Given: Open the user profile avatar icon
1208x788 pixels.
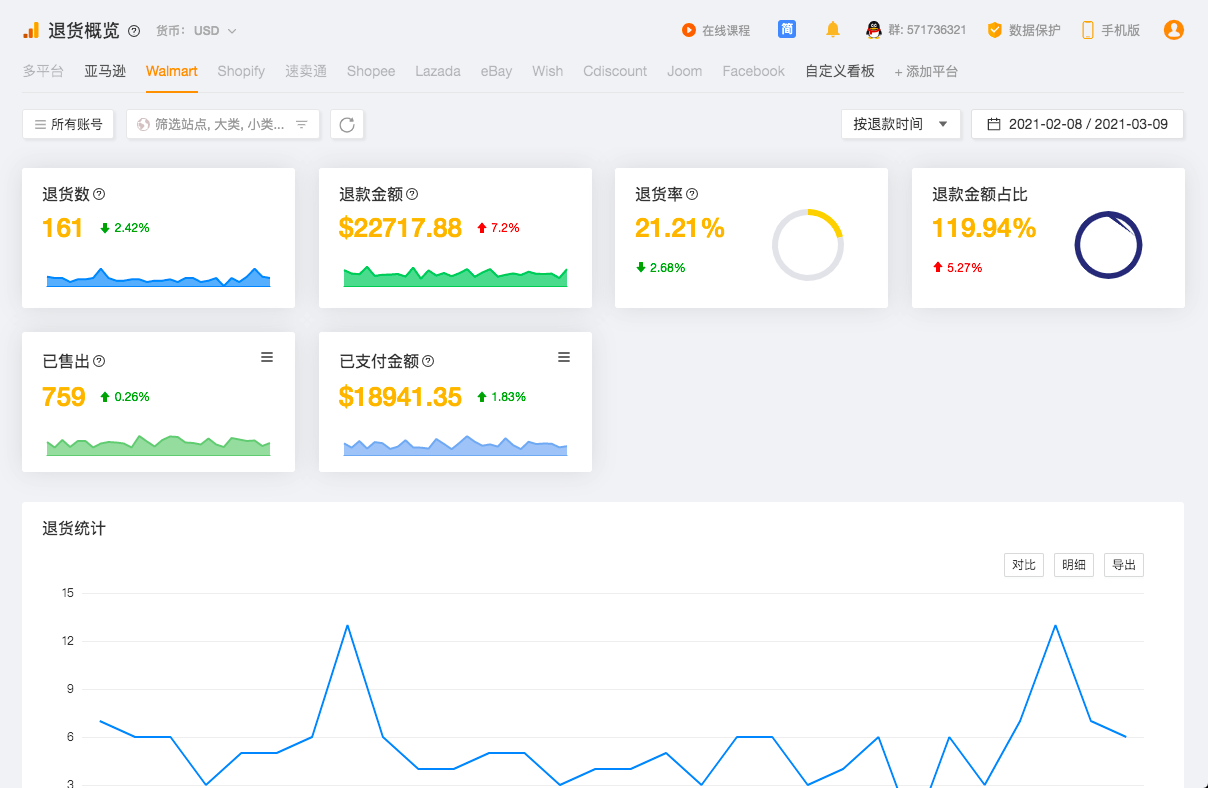Looking at the screenshot, I should pyautogui.click(x=1173, y=30).
